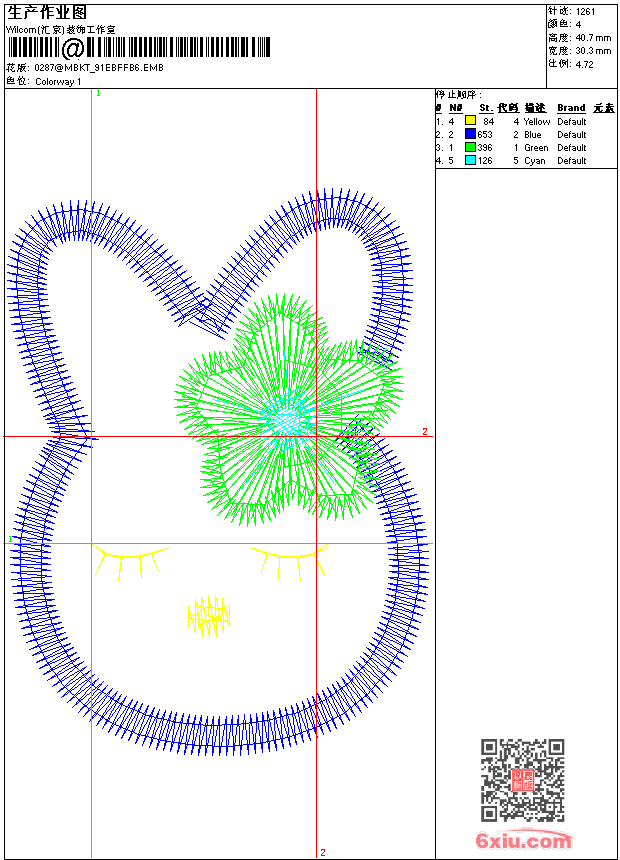Viewport: 620px width, 860px height.
Task: Click the stitch count 653
Action: [485, 135]
